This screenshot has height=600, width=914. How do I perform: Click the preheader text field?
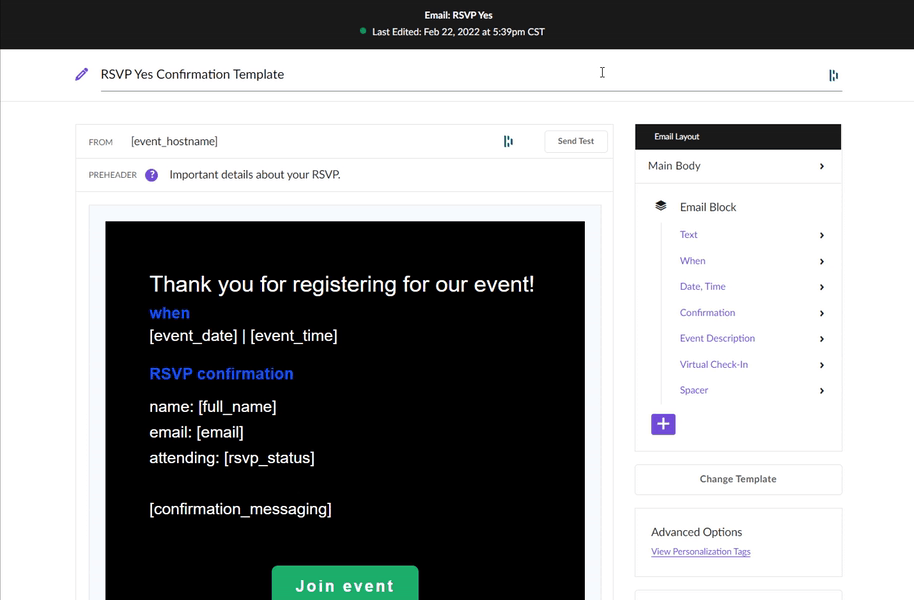[x=385, y=175]
